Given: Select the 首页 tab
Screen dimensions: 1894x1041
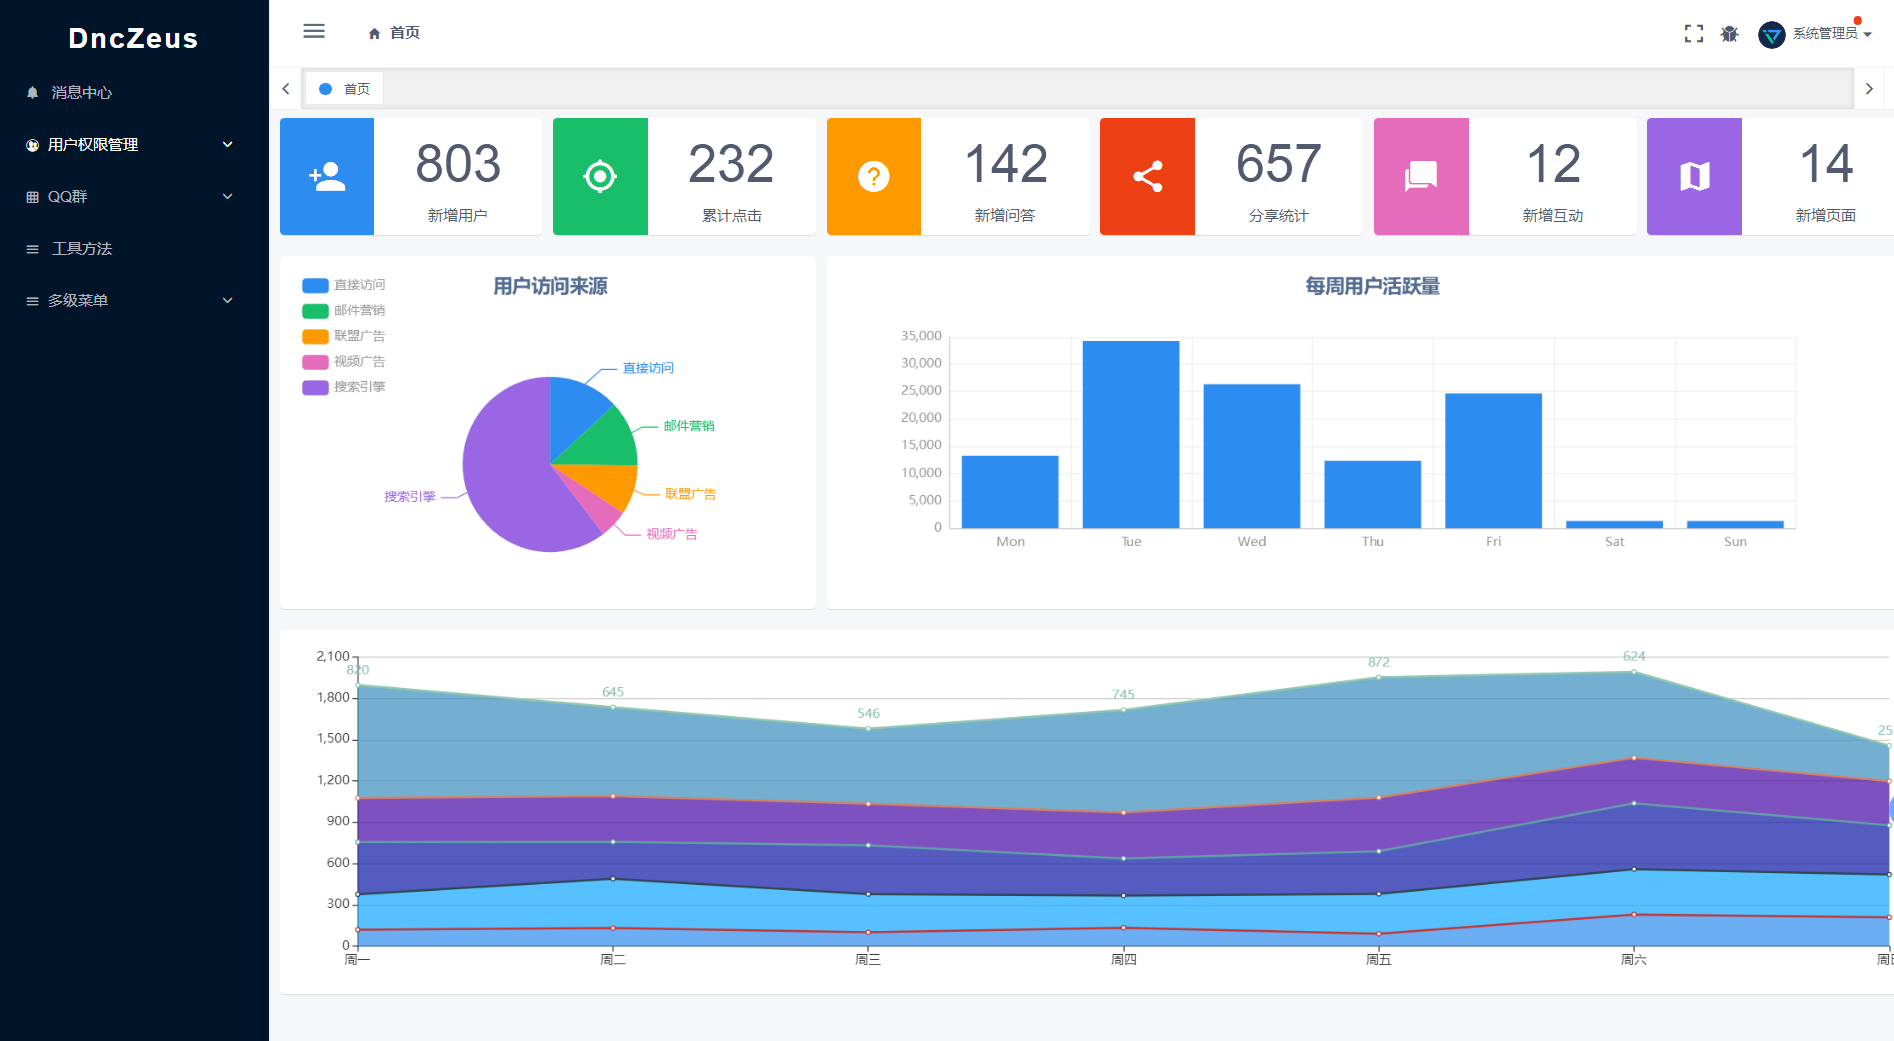Looking at the screenshot, I should click(344, 89).
